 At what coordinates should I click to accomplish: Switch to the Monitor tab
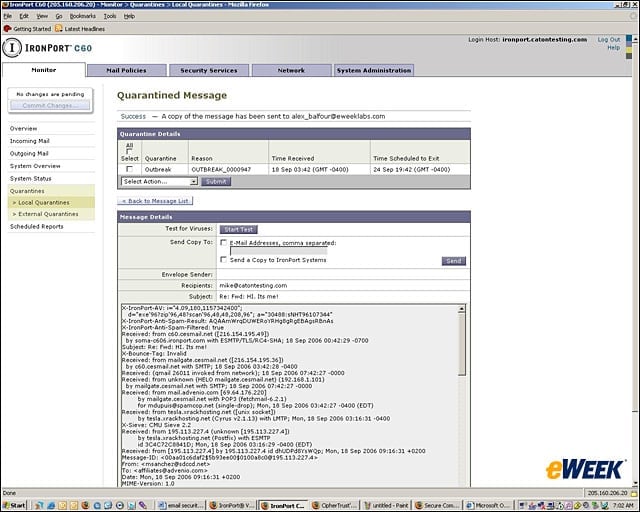coord(44,70)
